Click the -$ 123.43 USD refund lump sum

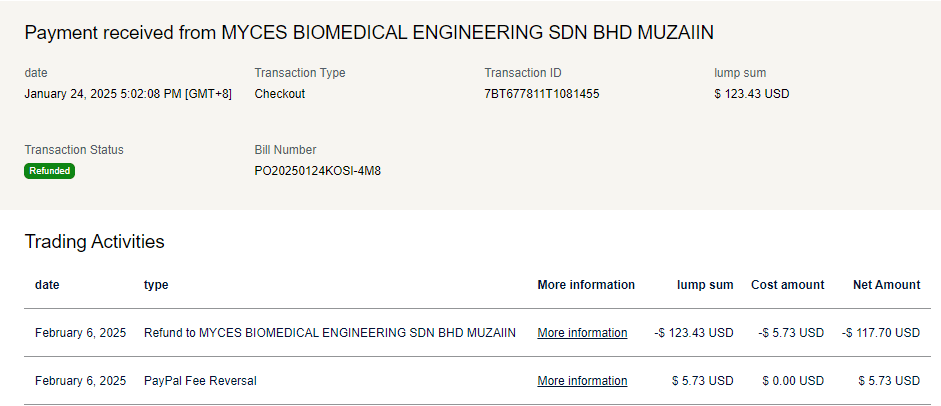[693, 333]
